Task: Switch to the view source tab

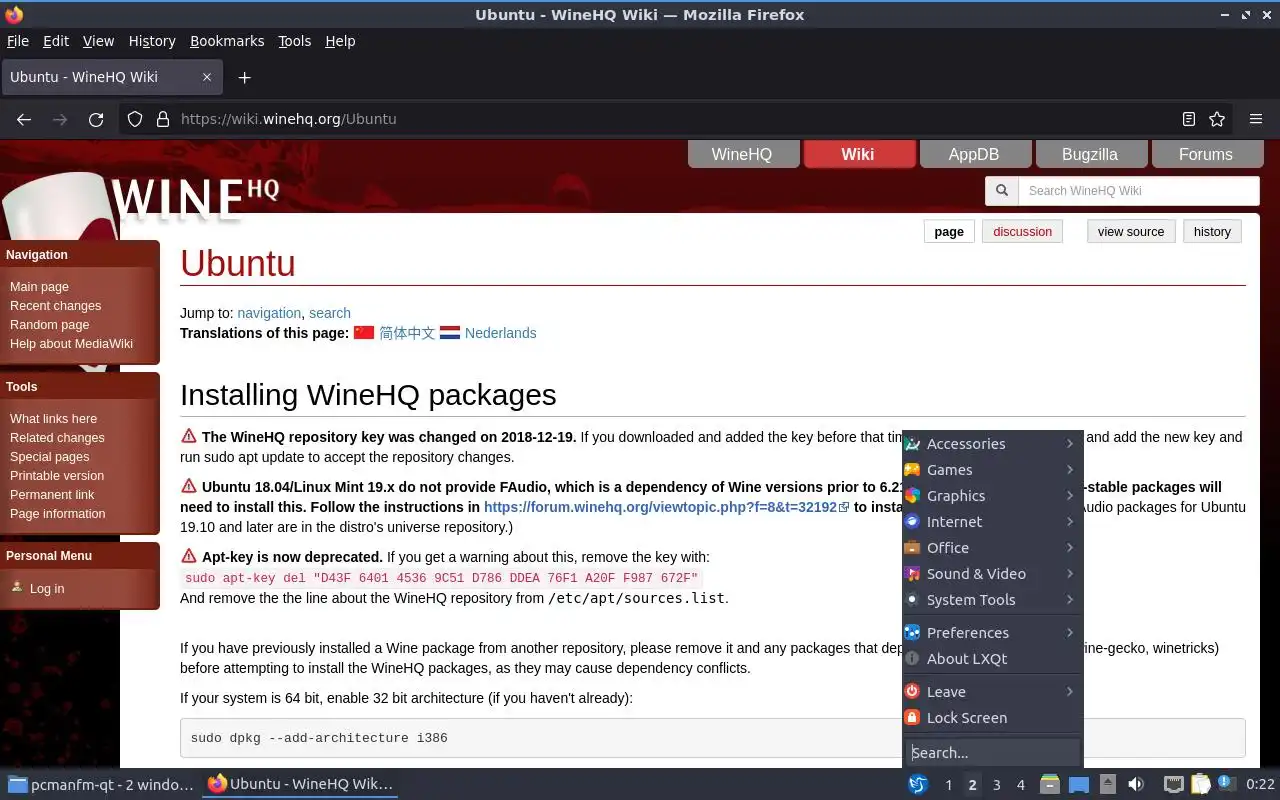Action: pos(1131,232)
